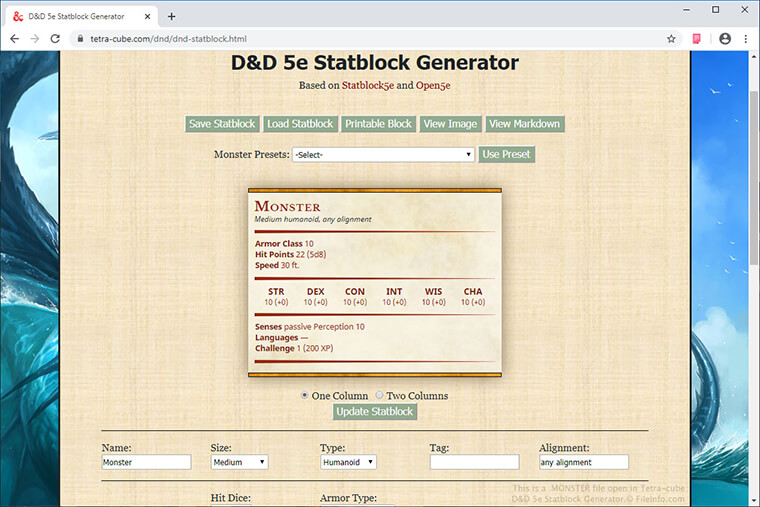Viewport: 760px width, 507px height.
Task: Open the Monster Presets dropdown
Action: 383,155
